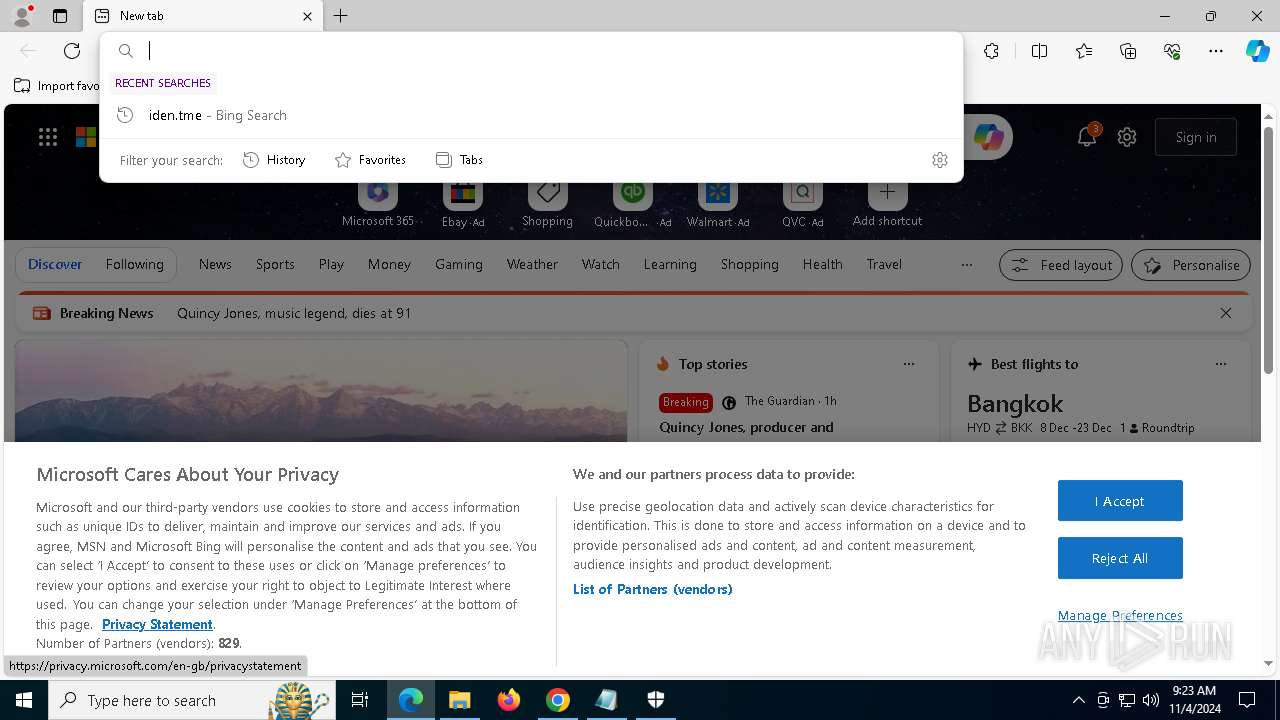Screen dimensions: 1280x720
Task: Open the Privacy Statement link
Action: point(157,624)
